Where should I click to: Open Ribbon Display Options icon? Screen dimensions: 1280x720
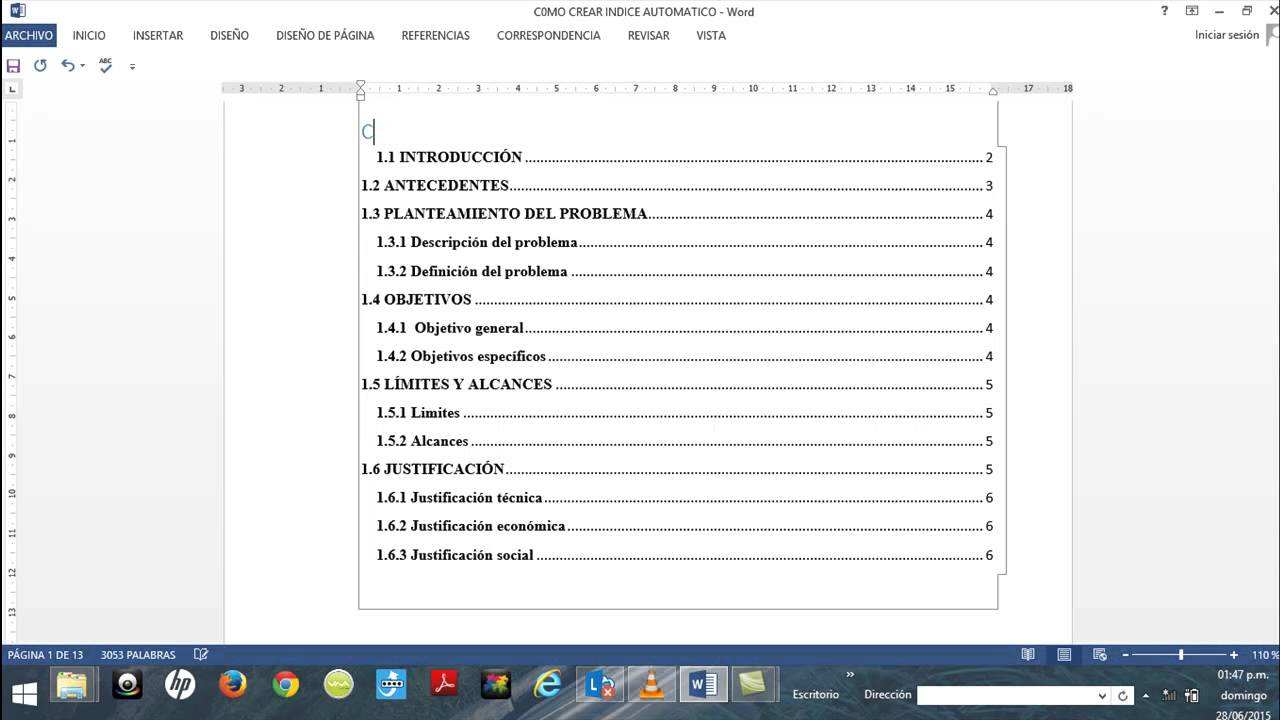click(1192, 11)
